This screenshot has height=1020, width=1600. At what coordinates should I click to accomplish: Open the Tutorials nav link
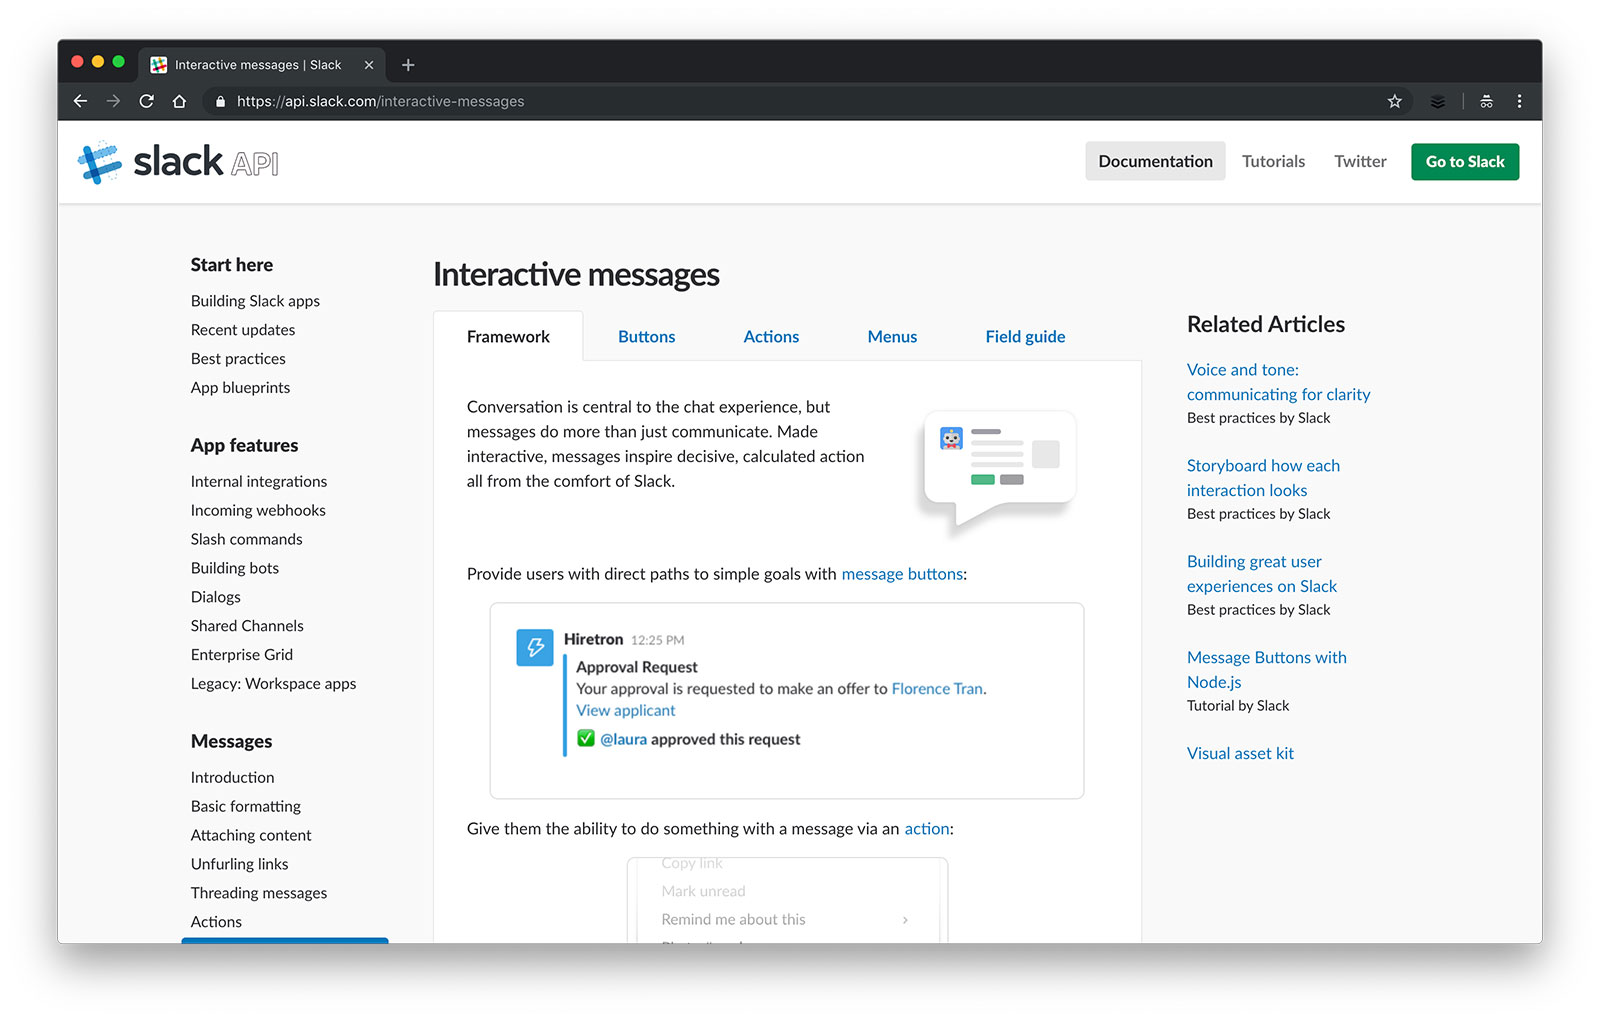pos(1273,161)
